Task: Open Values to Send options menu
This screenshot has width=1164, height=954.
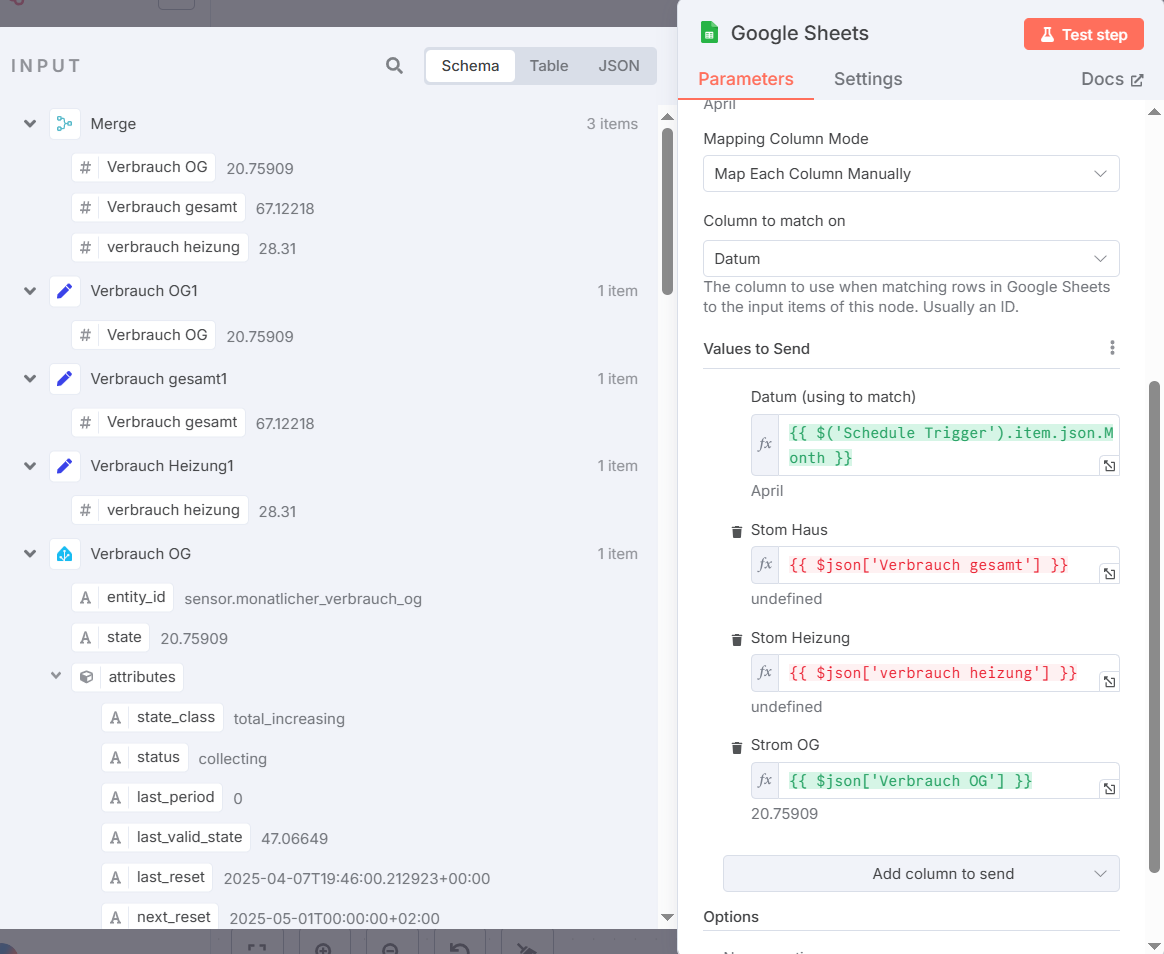Action: tap(1111, 347)
